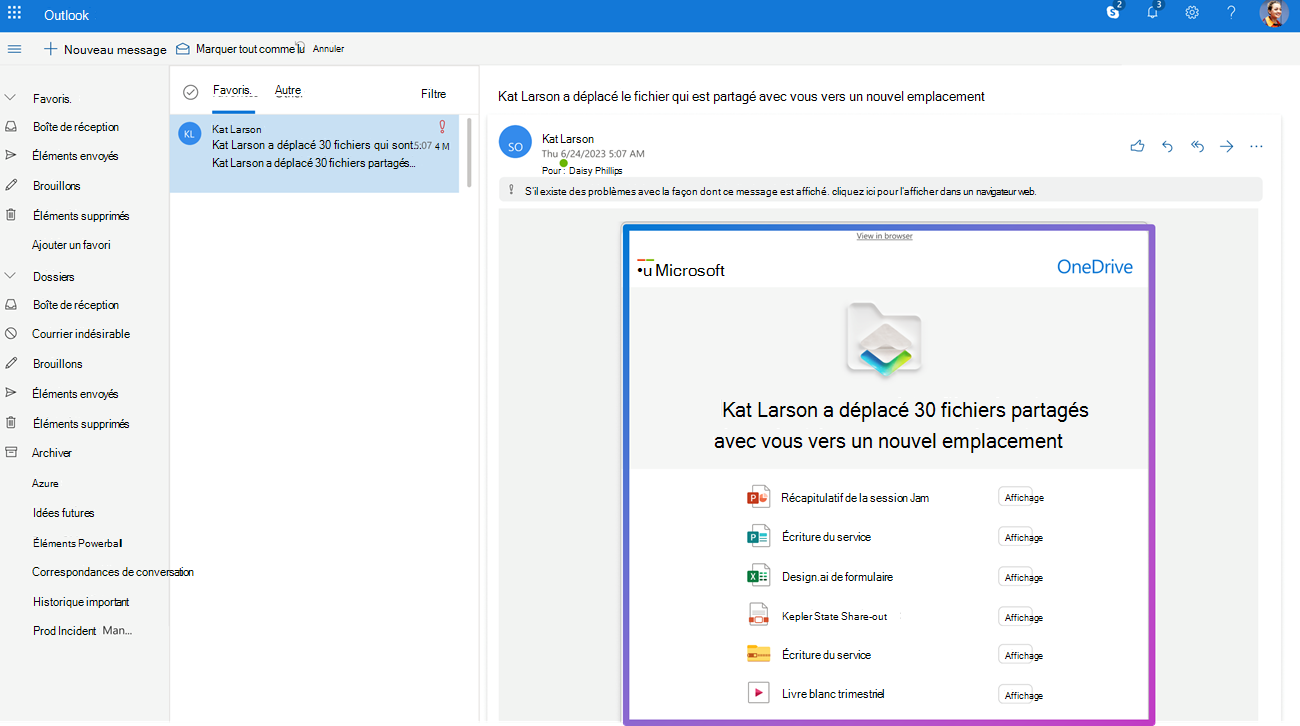Screen dimensions: 1300x726
Task: Click Affichage for Récapitulatif de la session Jam
Action: [1023, 498]
